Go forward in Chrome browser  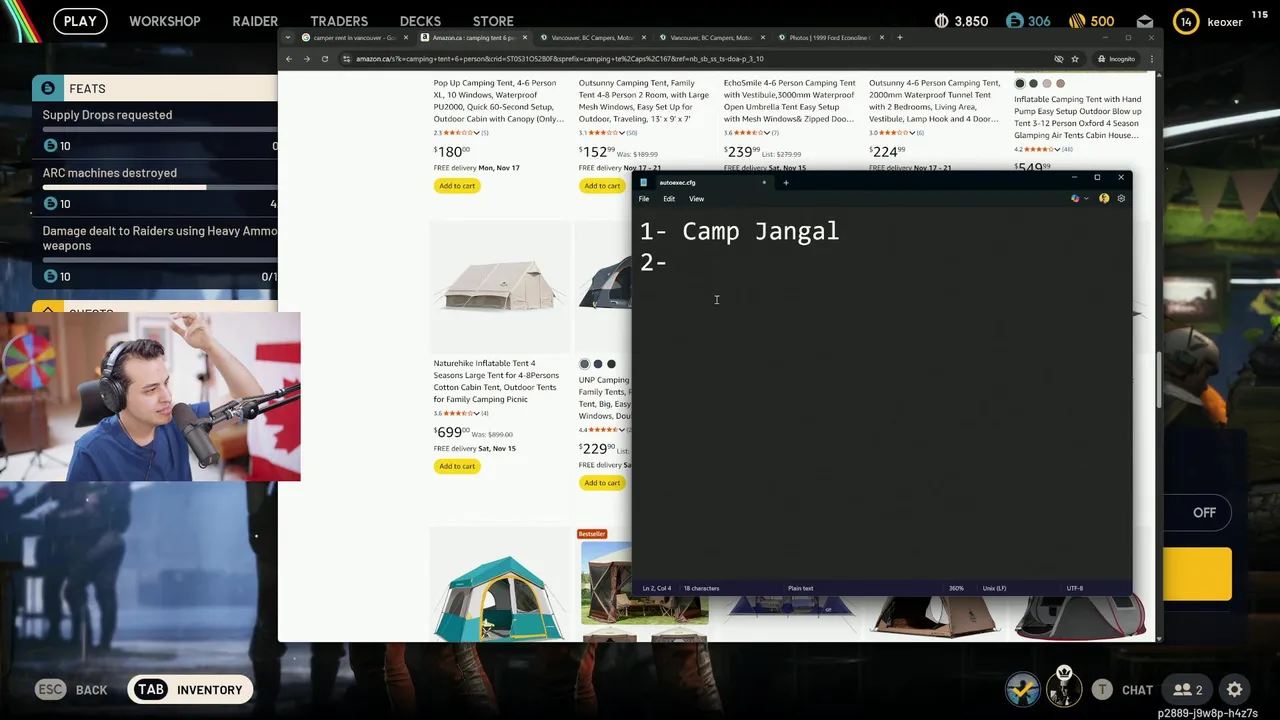click(x=307, y=59)
